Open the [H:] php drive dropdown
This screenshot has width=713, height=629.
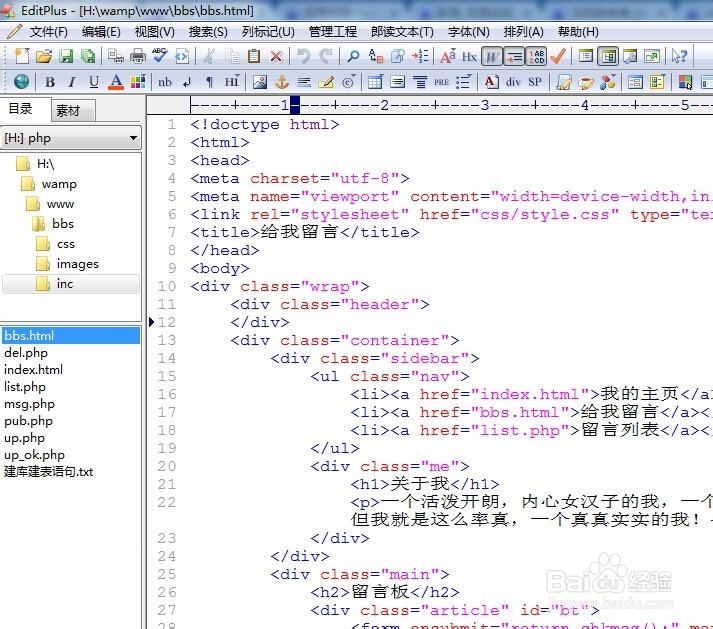click(x=71, y=138)
